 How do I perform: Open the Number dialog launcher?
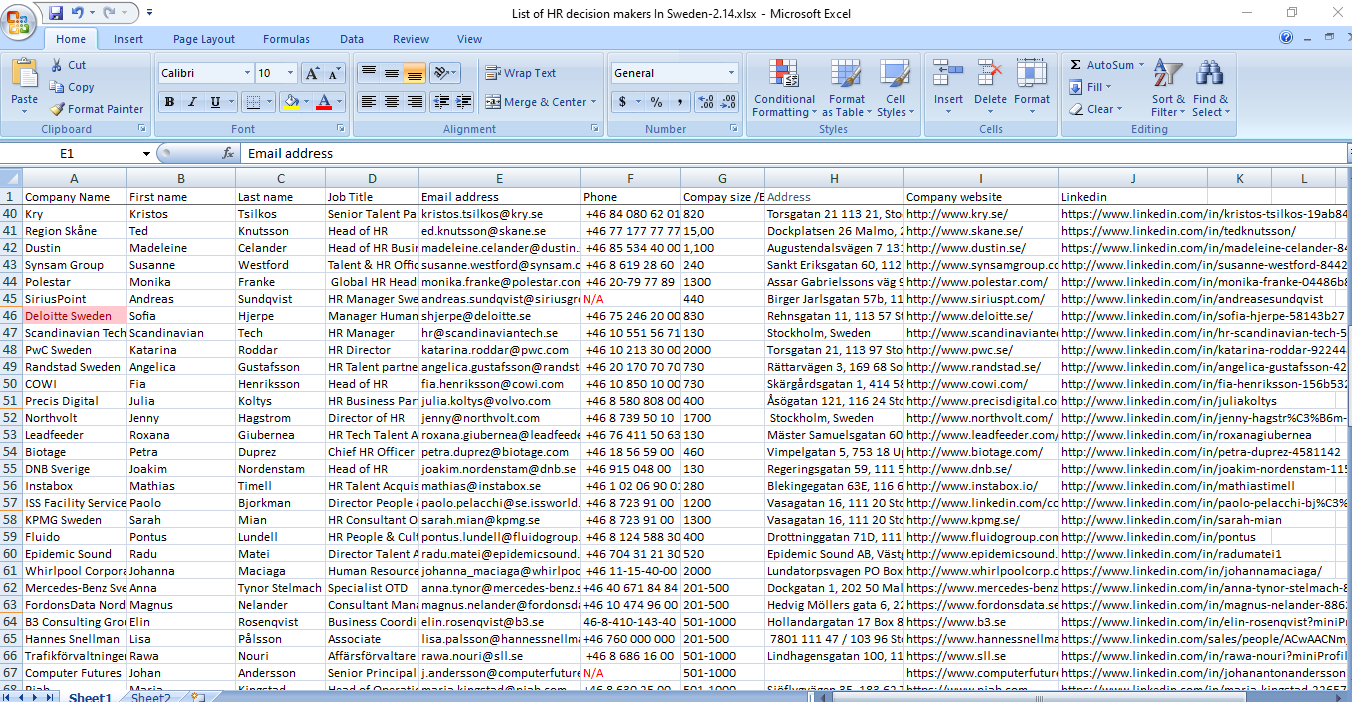pos(735,129)
